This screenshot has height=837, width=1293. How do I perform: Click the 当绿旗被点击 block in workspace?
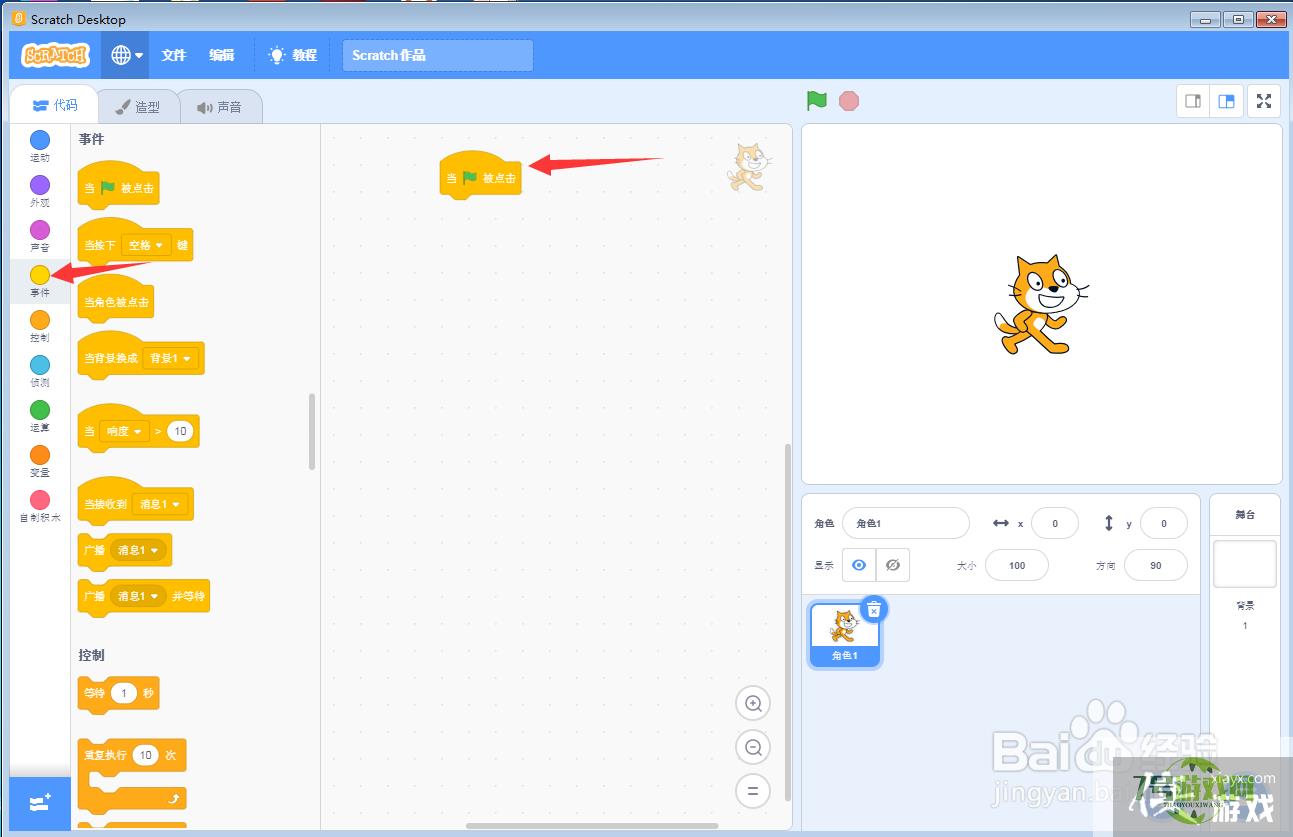pos(480,176)
